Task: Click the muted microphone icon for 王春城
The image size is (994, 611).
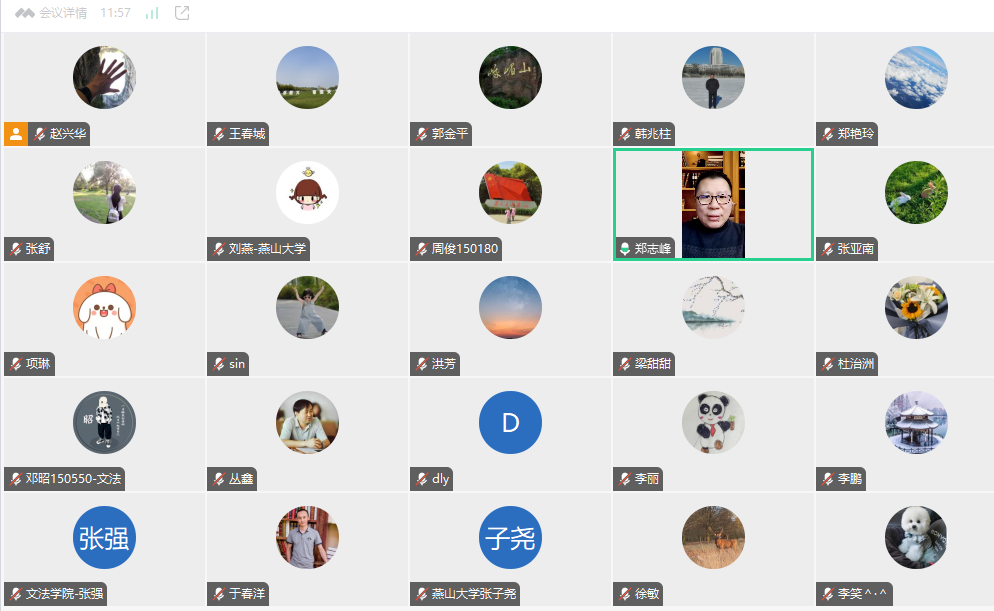Action: coord(219,134)
